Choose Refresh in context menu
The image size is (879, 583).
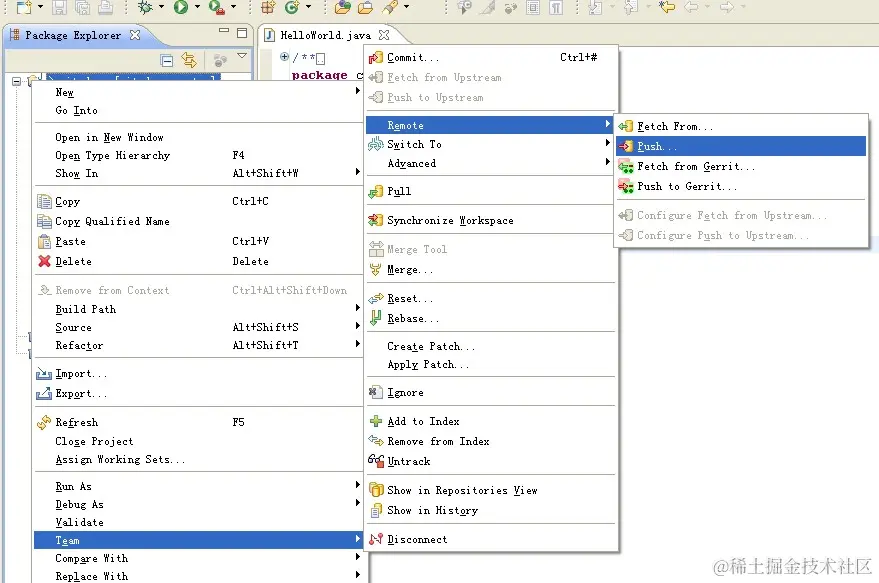click(x=198, y=422)
